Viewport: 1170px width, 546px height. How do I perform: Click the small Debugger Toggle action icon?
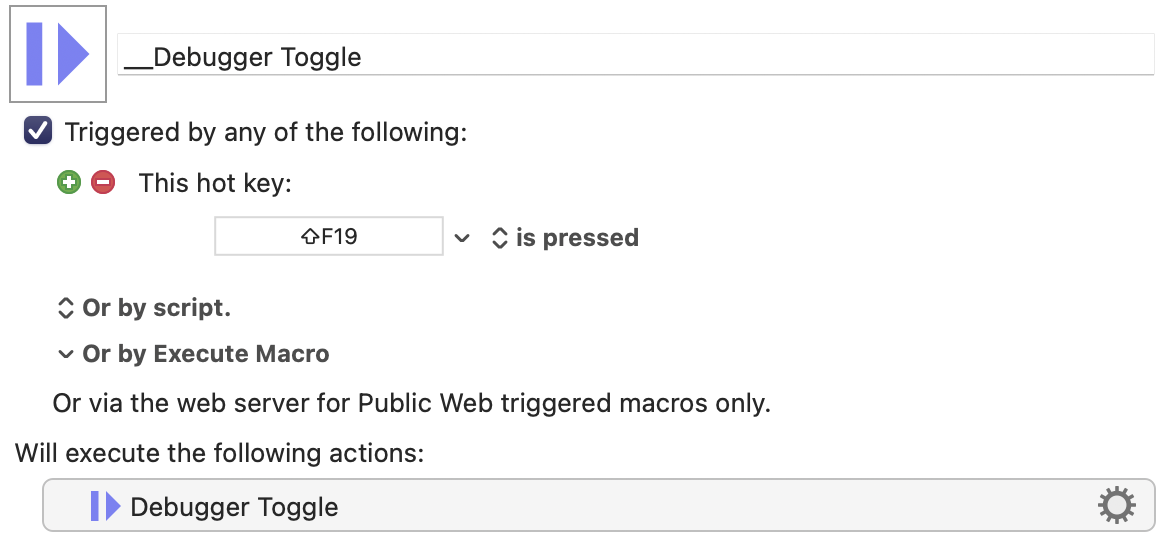[105, 506]
